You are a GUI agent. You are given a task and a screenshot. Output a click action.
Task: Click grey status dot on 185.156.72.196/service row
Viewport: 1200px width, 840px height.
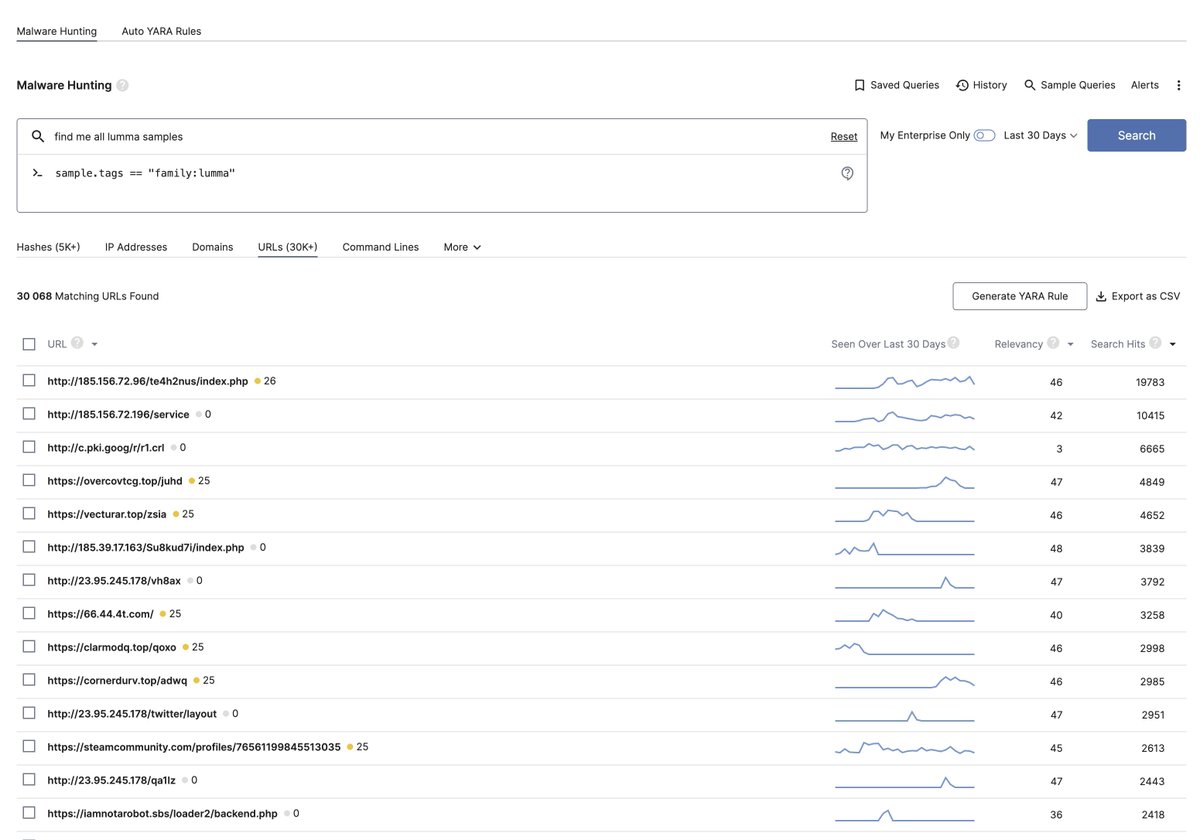click(198, 414)
